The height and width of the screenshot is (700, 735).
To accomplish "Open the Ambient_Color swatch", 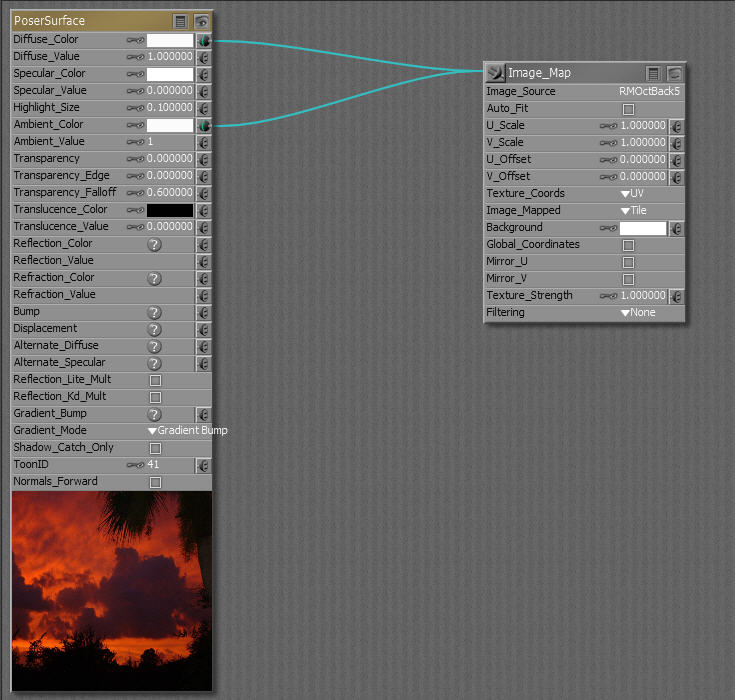I will point(170,126).
